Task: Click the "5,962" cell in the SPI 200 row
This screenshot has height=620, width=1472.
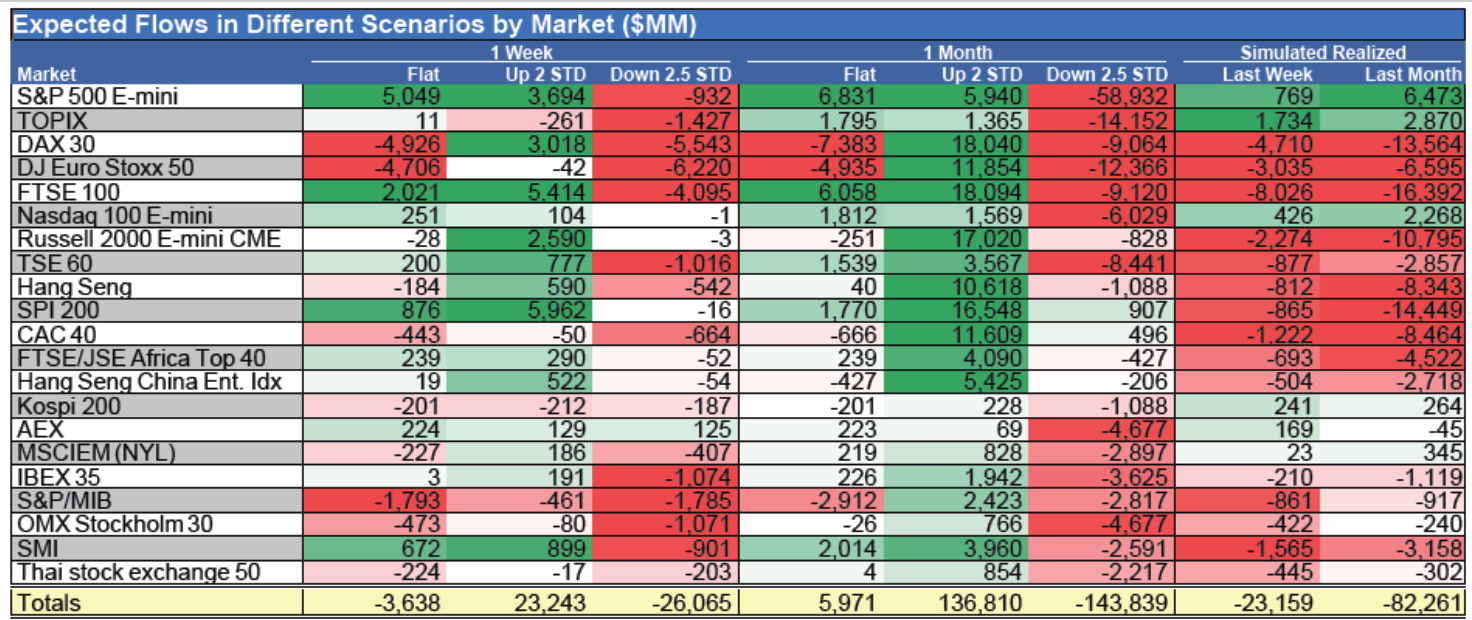Action: (x=555, y=311)
